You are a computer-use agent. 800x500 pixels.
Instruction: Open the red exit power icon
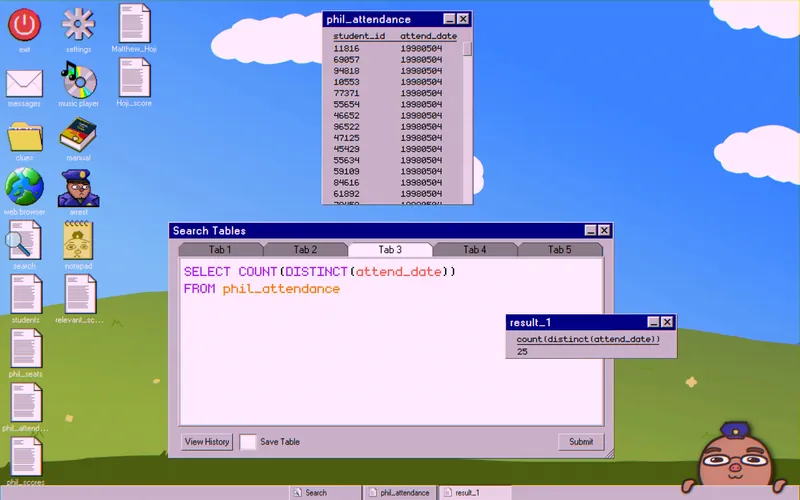point(24,25)
